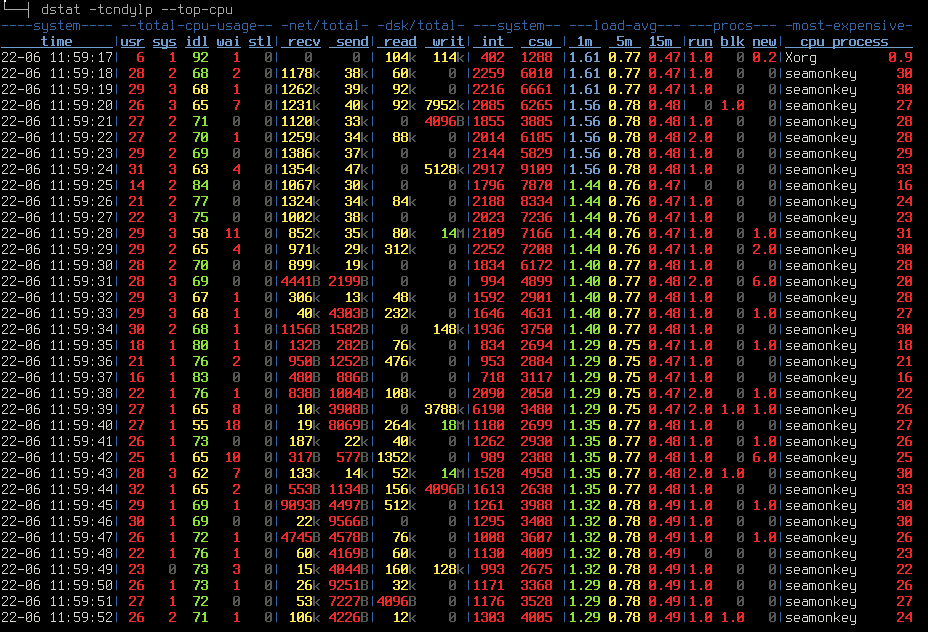Select the 'recv' column header
The height and width of the screenshot is (632, 928).
(304, 41)
